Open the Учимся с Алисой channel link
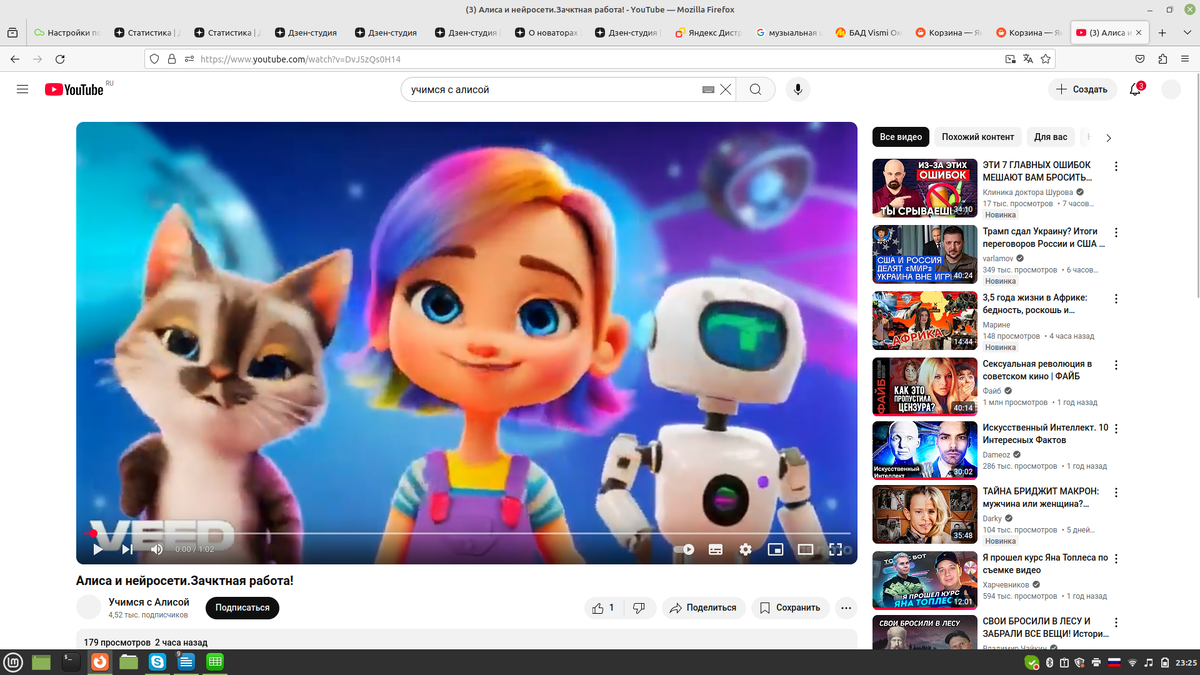Viewport: 1200px width, 675px height. point(149,602)
